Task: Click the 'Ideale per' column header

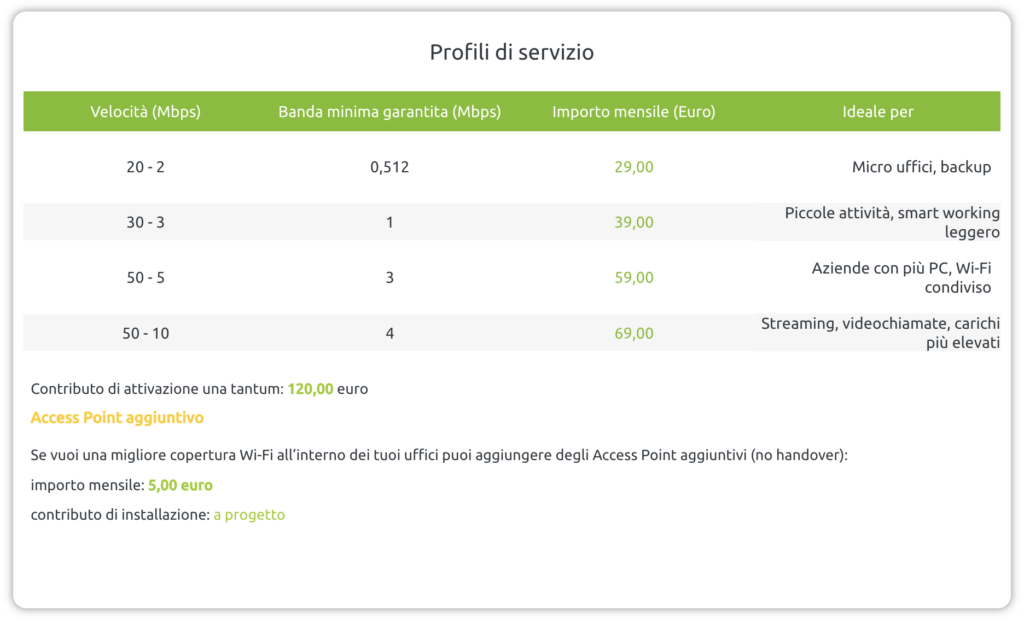Action: [877, 112]
